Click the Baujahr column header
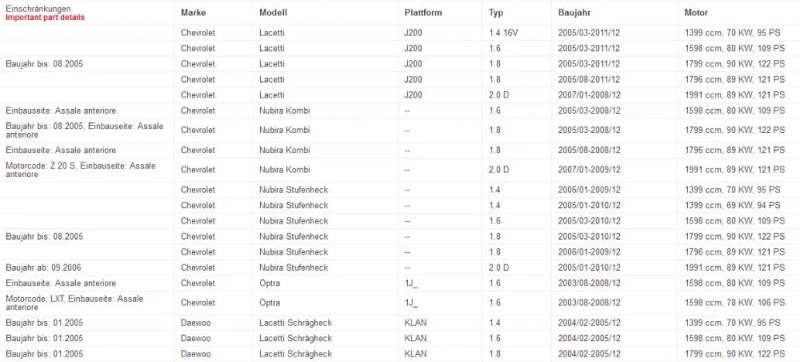Screen dimensions: 800x362 (574, 13)
